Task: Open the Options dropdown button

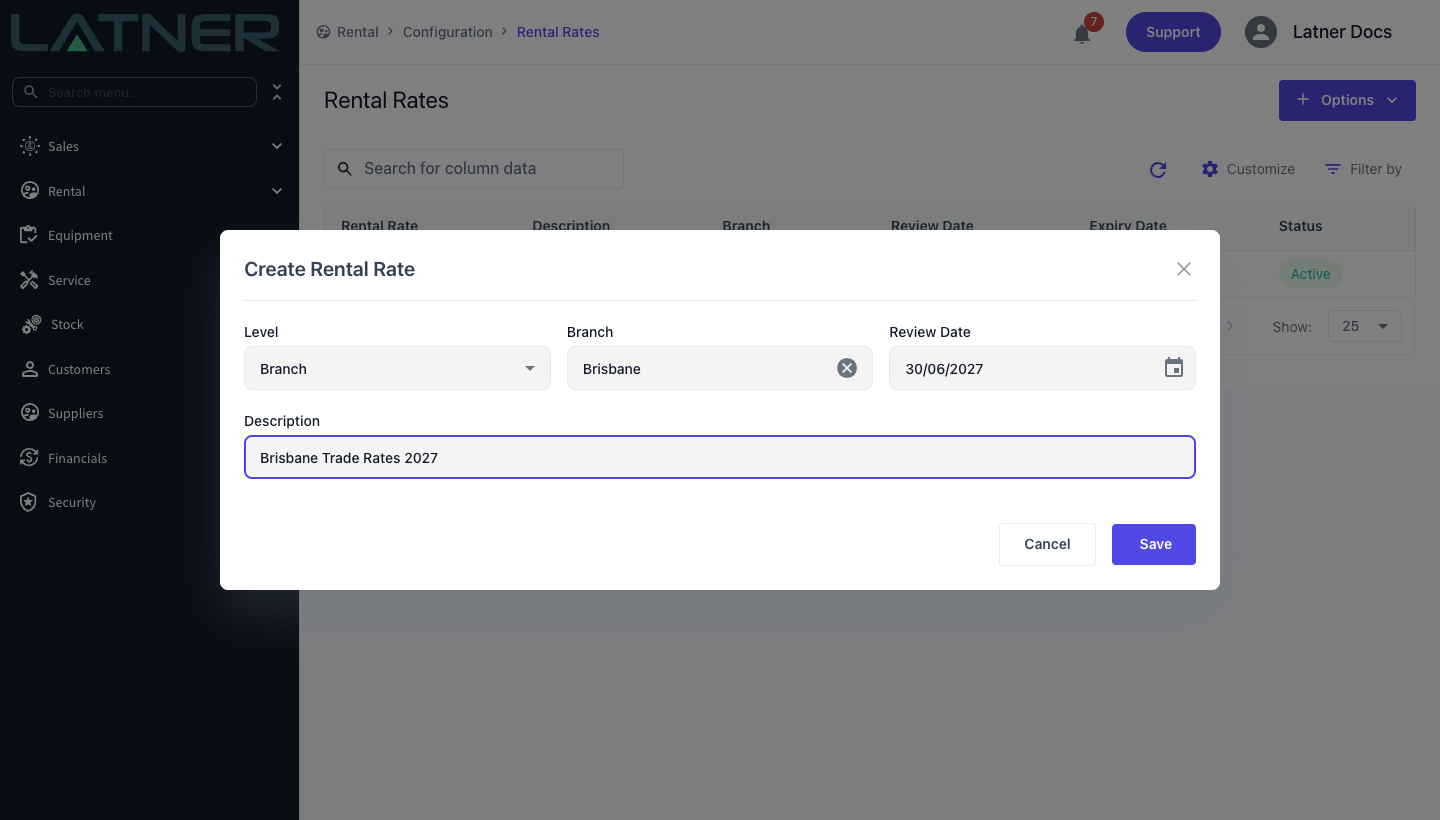Action: [x=1347, y=100]
